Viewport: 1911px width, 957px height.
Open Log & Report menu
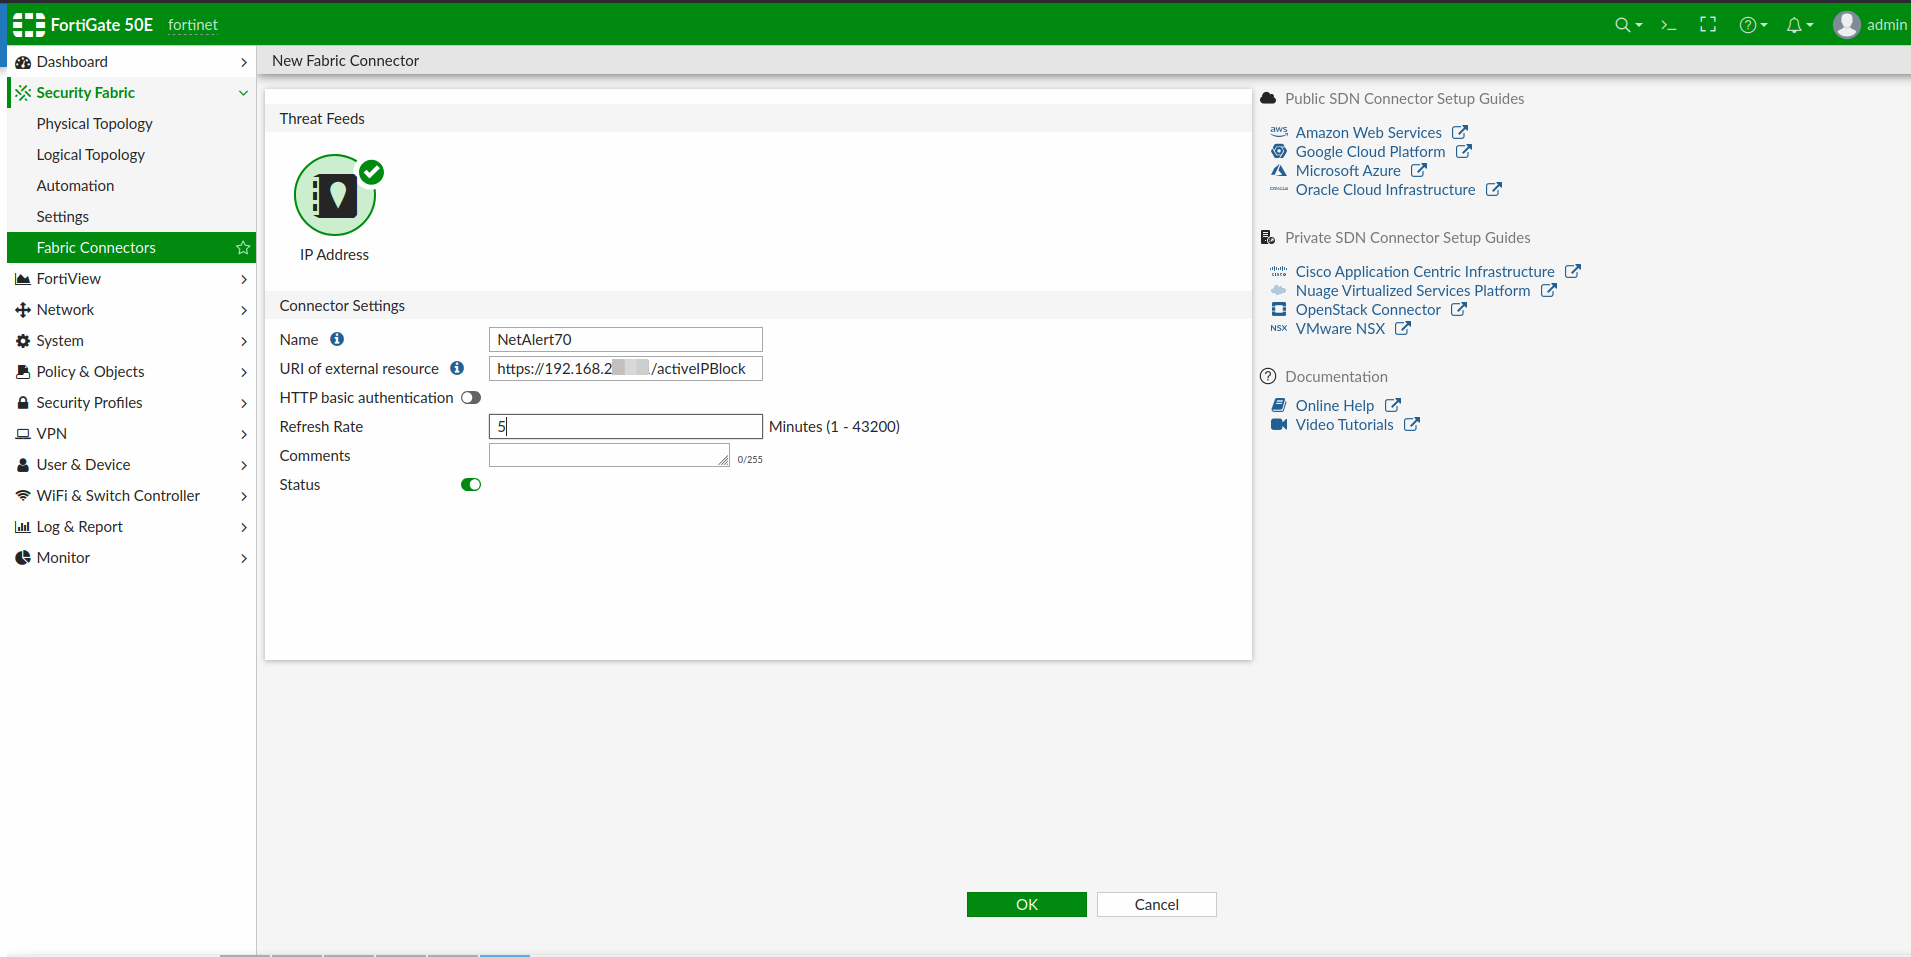131,527
